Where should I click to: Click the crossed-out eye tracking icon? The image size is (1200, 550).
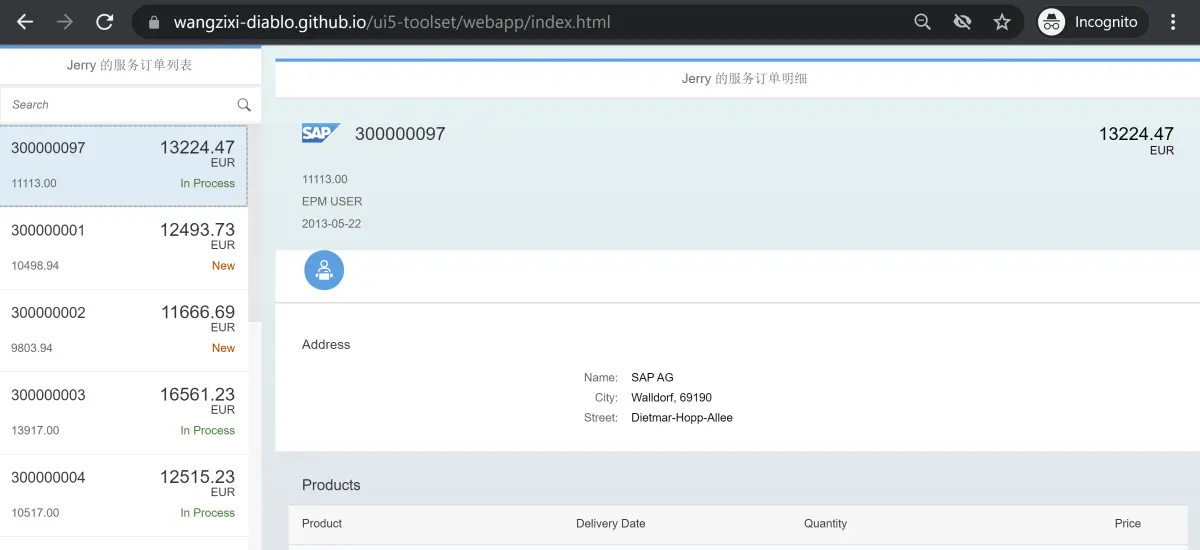[963, 22]
